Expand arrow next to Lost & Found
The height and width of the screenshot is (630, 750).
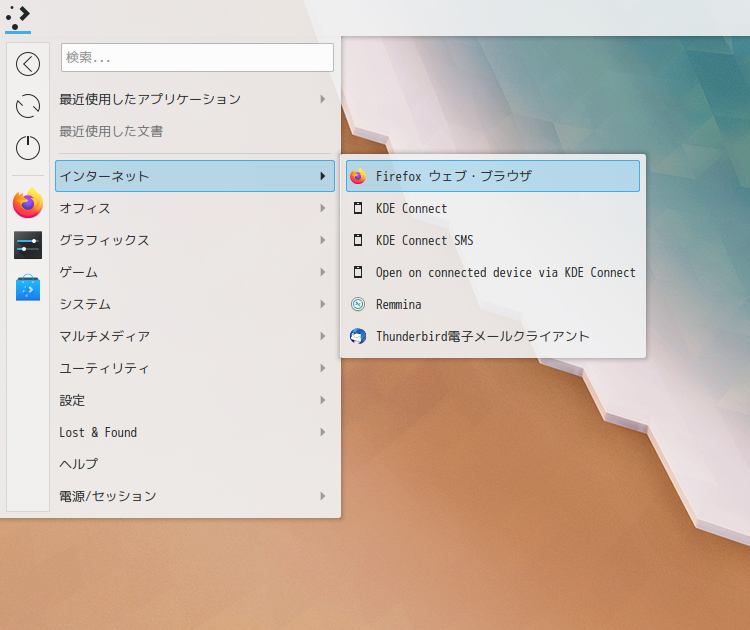[323, 432]
